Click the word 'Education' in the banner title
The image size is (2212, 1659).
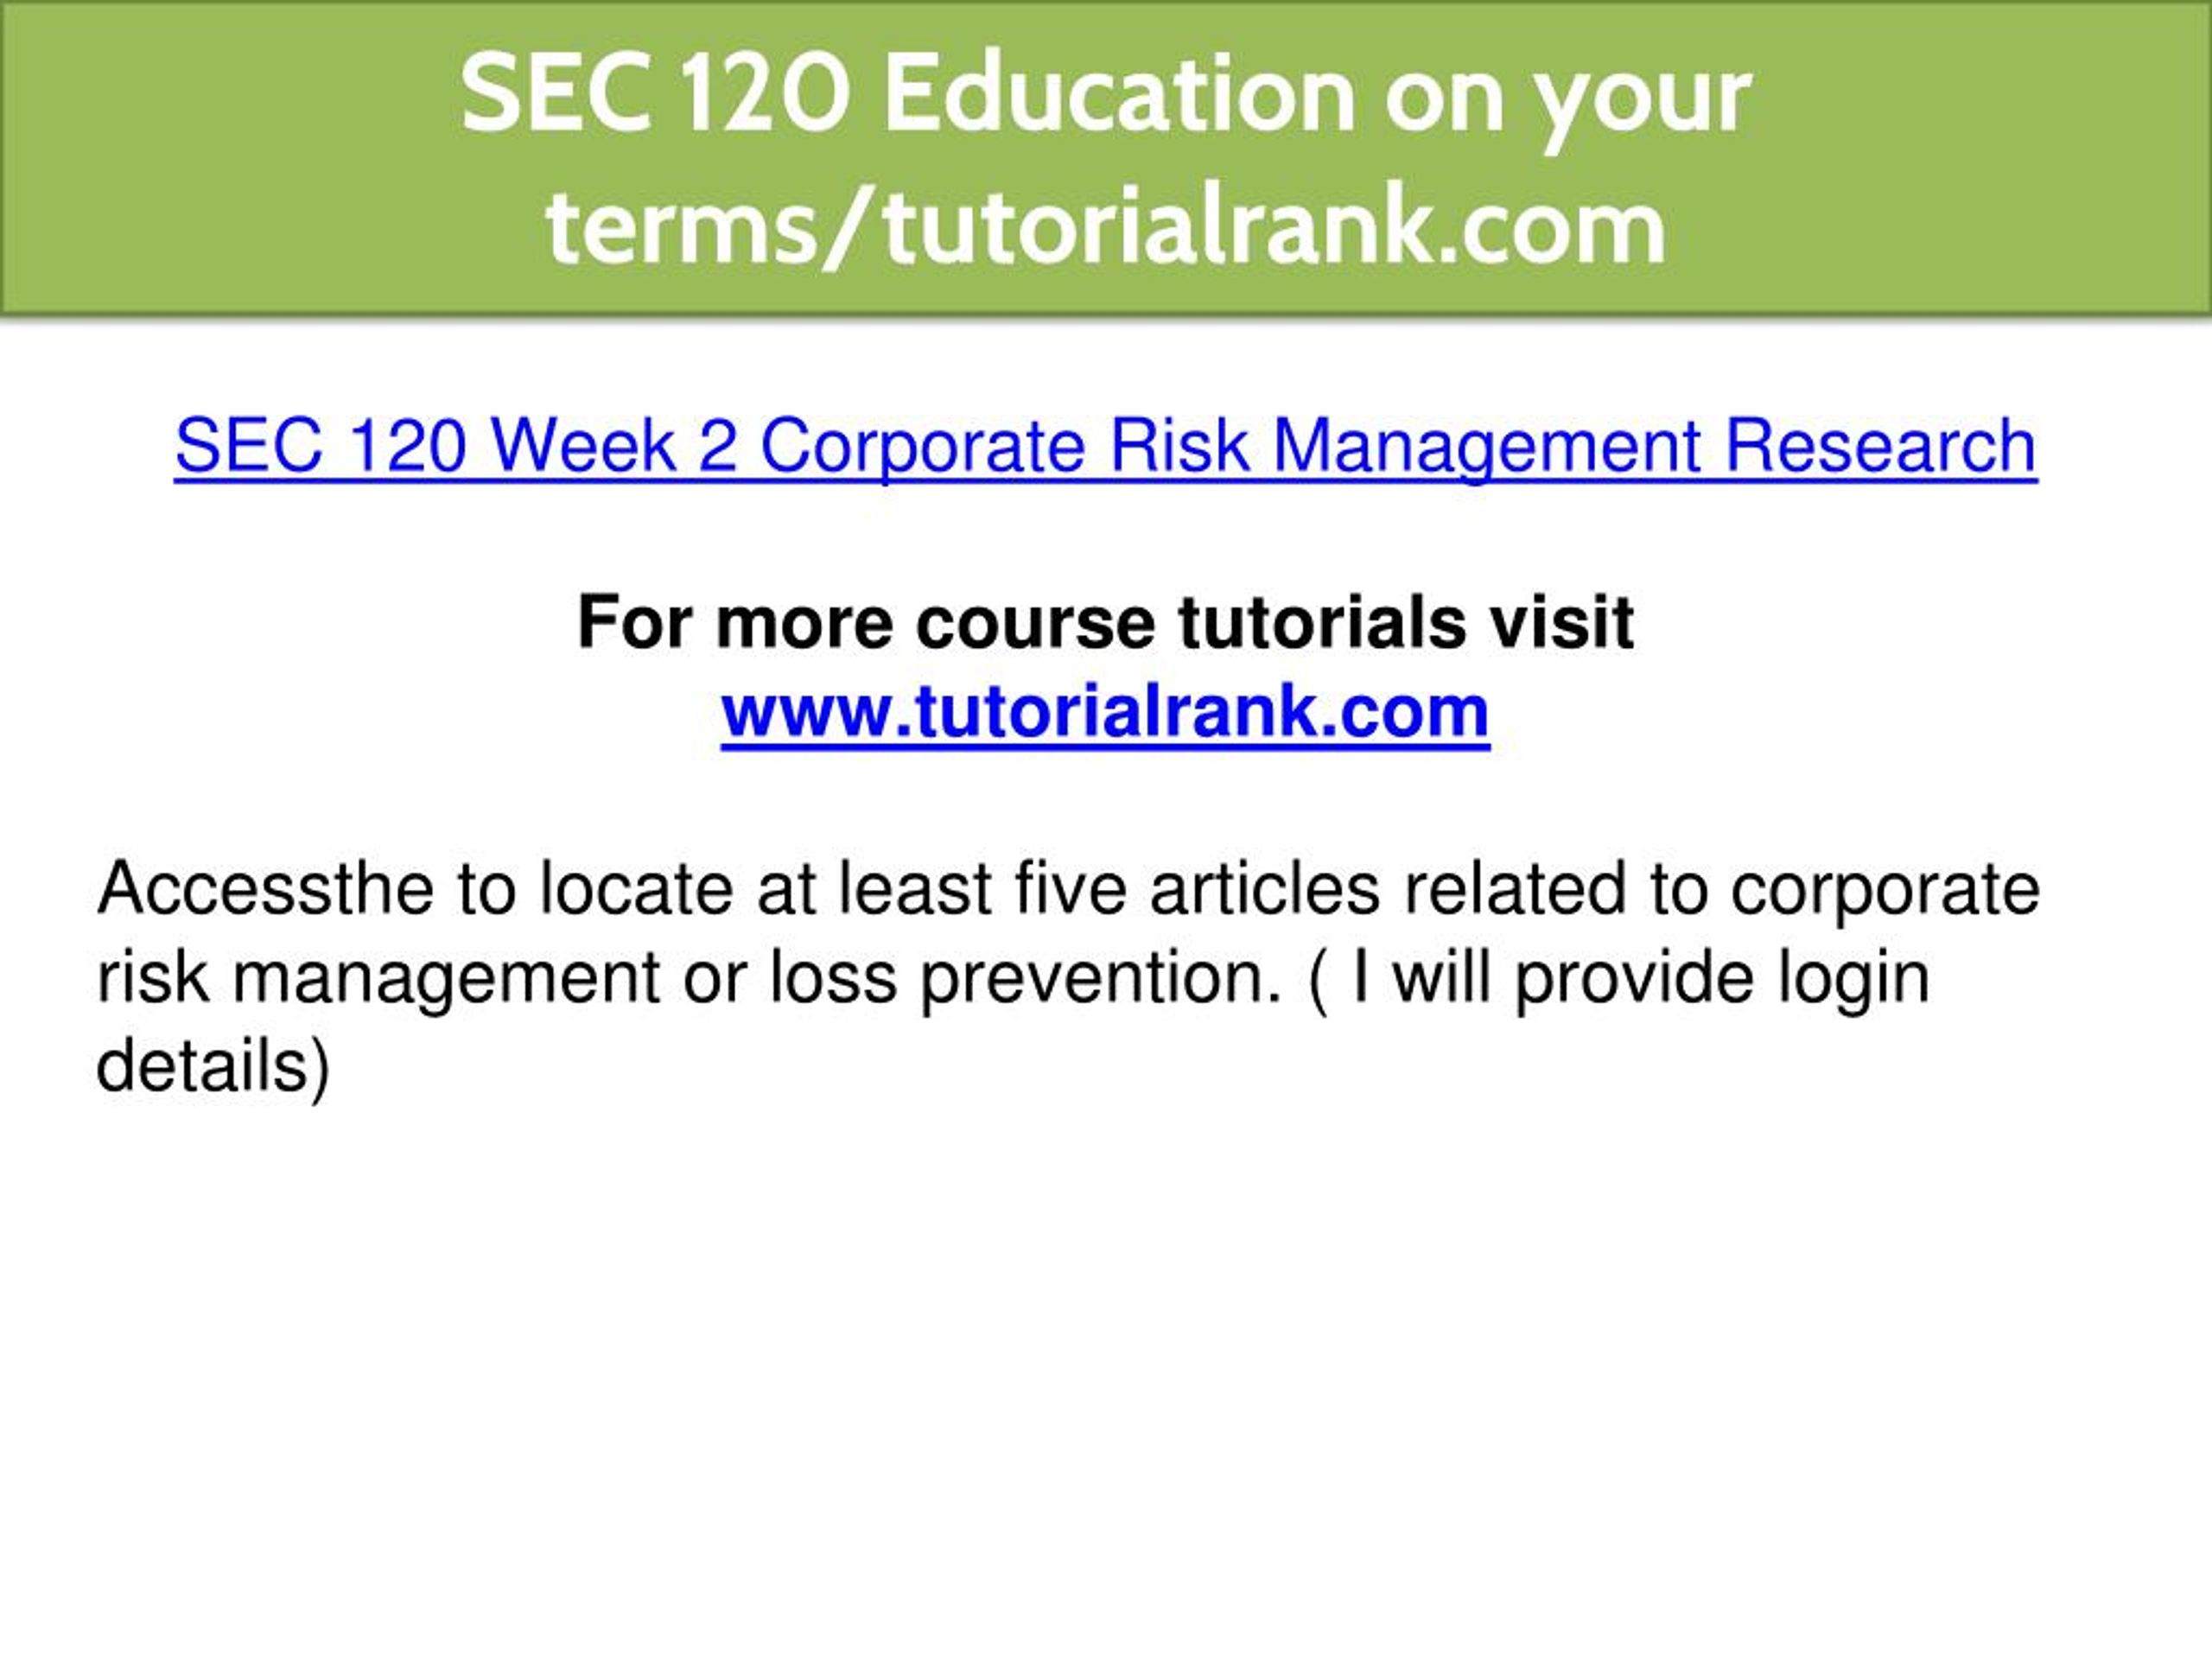coord(1119,94)
